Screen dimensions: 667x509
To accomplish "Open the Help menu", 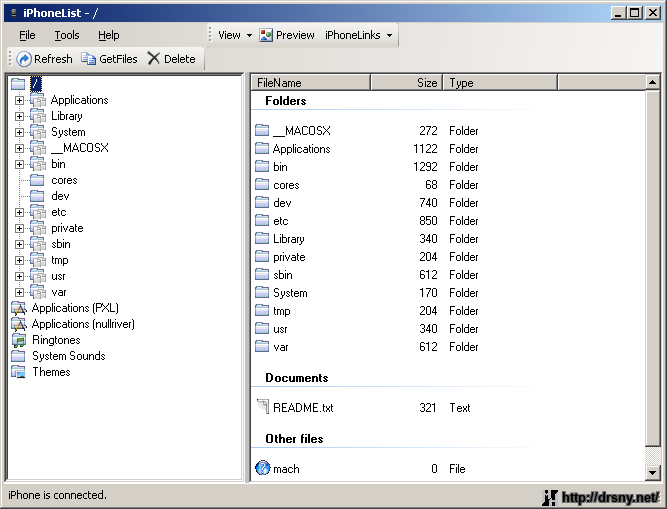I will coord(108,35).
